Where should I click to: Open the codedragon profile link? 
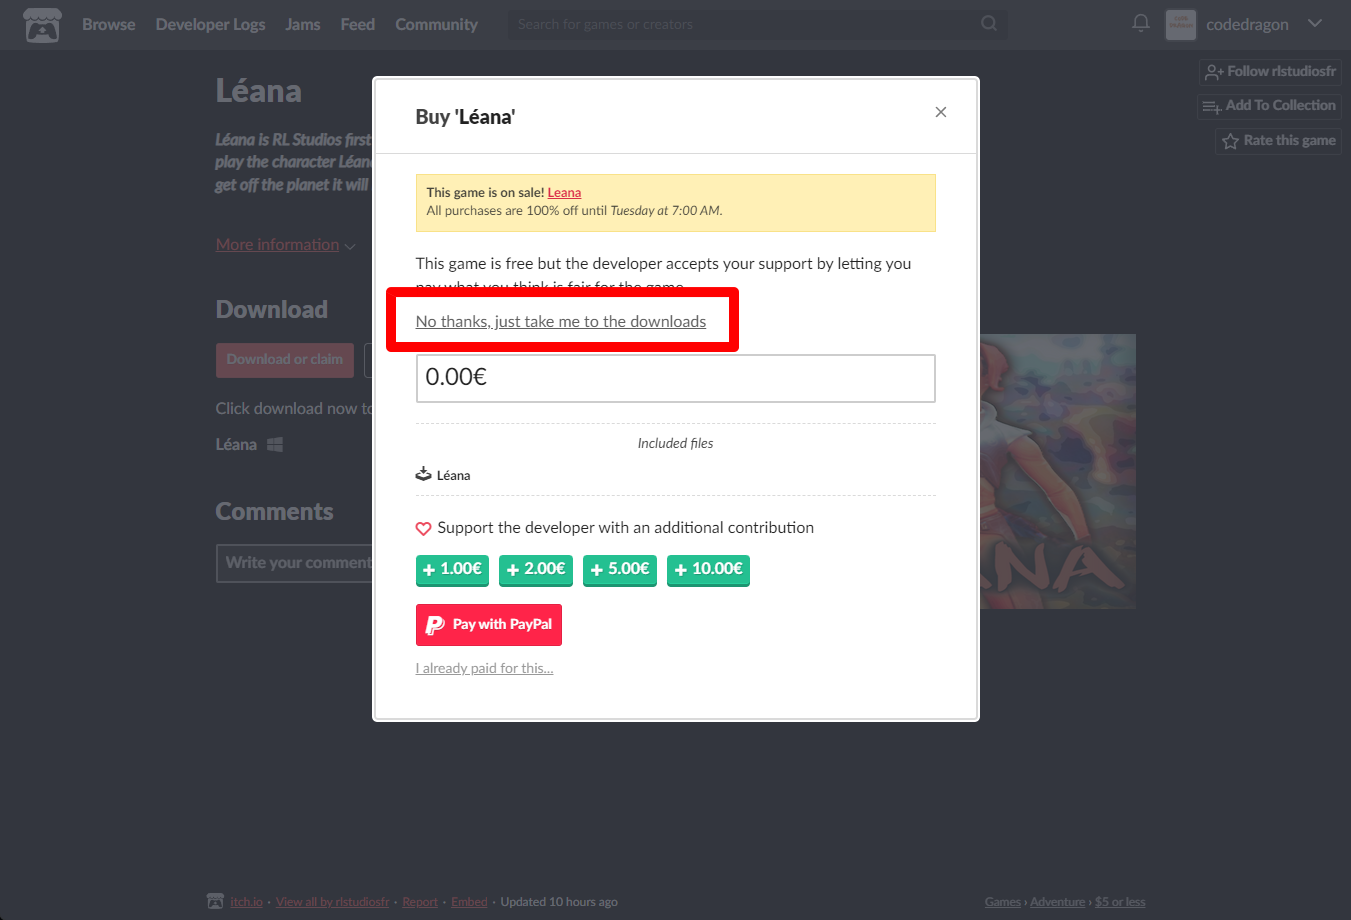pyautogui.click(x=1247, y=24)
